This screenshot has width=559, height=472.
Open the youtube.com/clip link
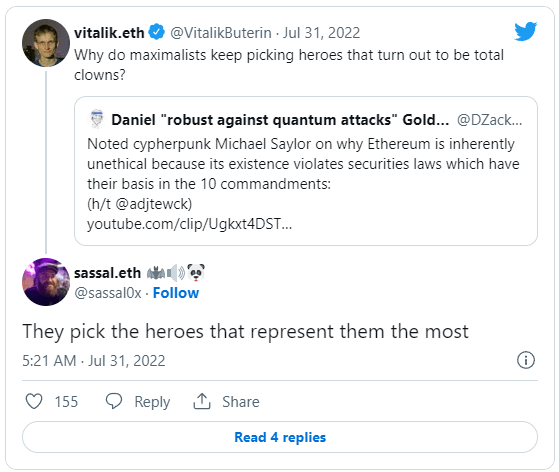point(189,224)
